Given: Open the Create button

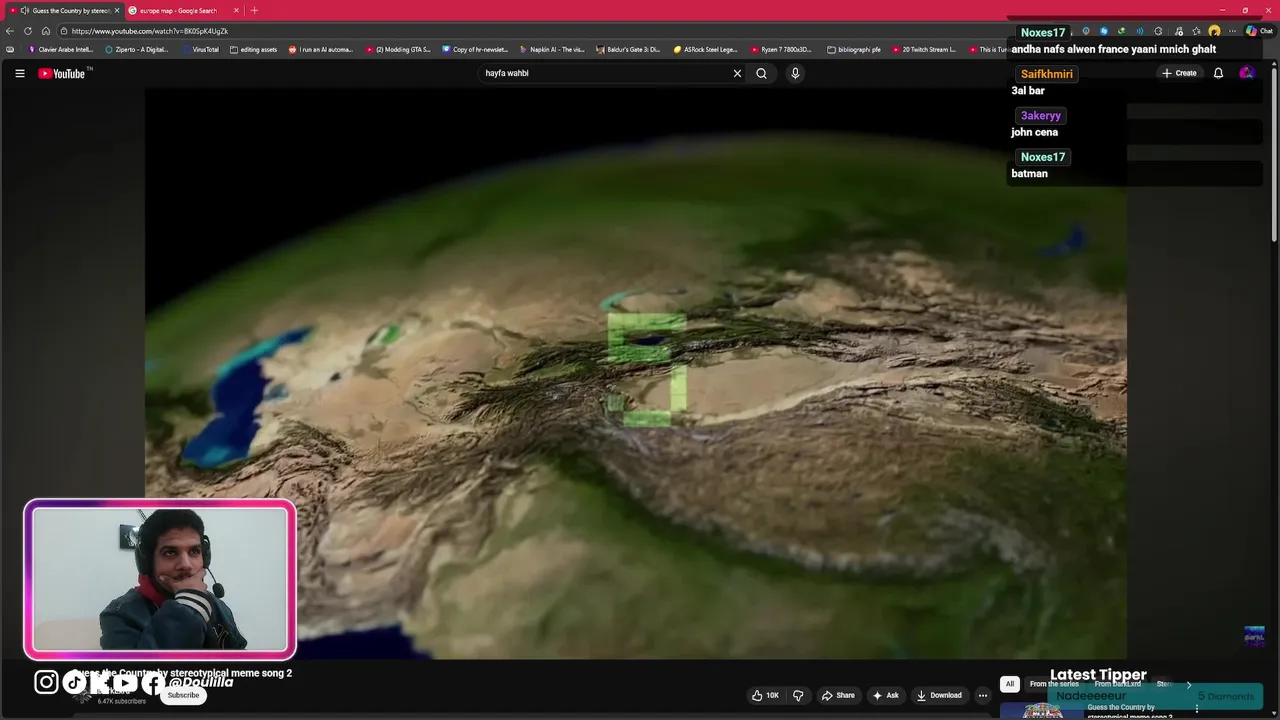Looking at the screenshot, I should click(1179, 73).
